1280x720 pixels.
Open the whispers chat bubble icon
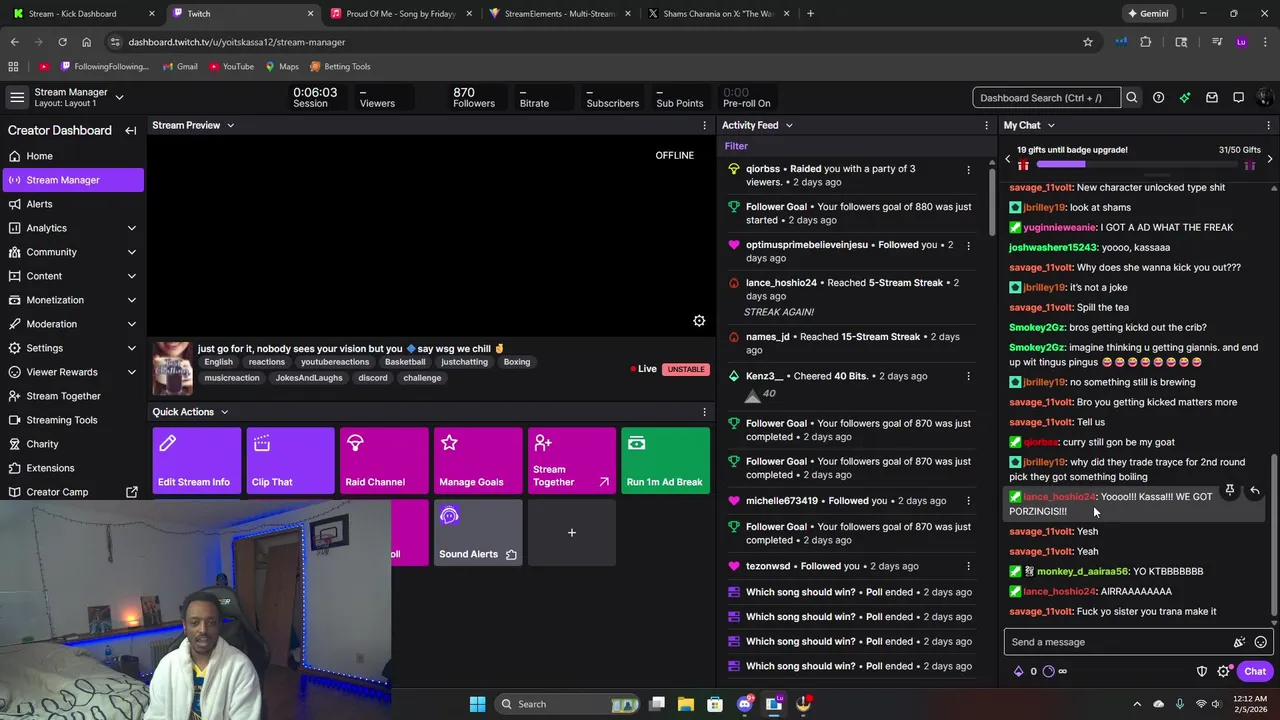1238,98
